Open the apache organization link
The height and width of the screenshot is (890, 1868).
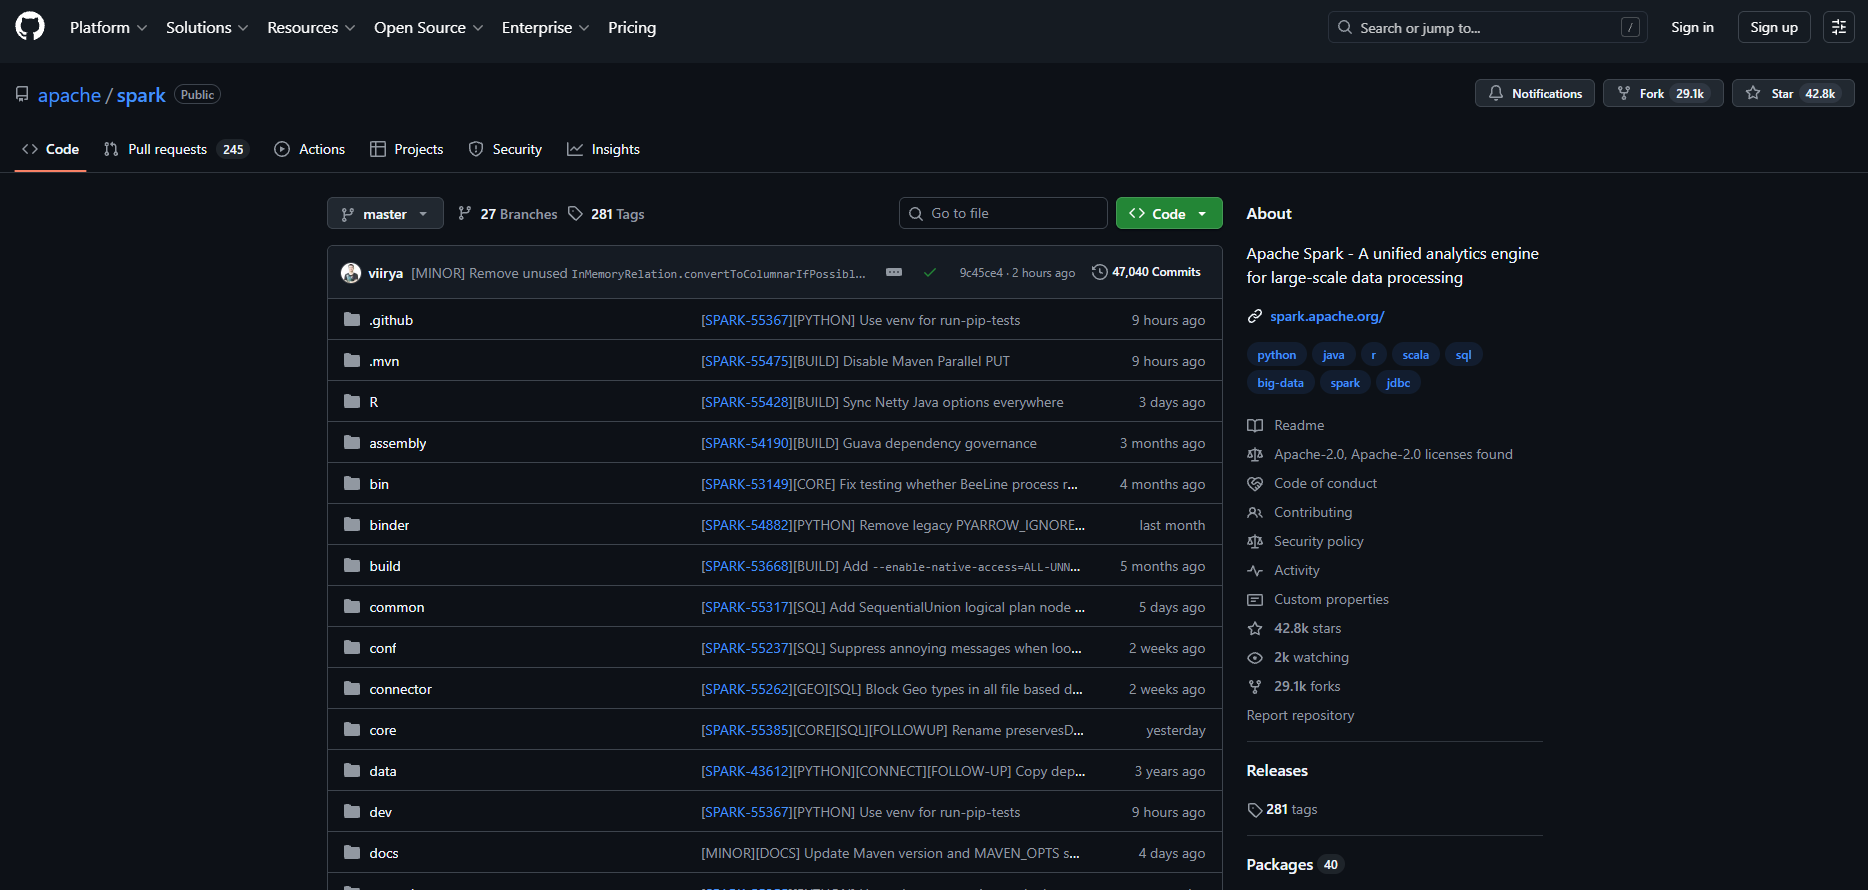[x=69, y=95]
